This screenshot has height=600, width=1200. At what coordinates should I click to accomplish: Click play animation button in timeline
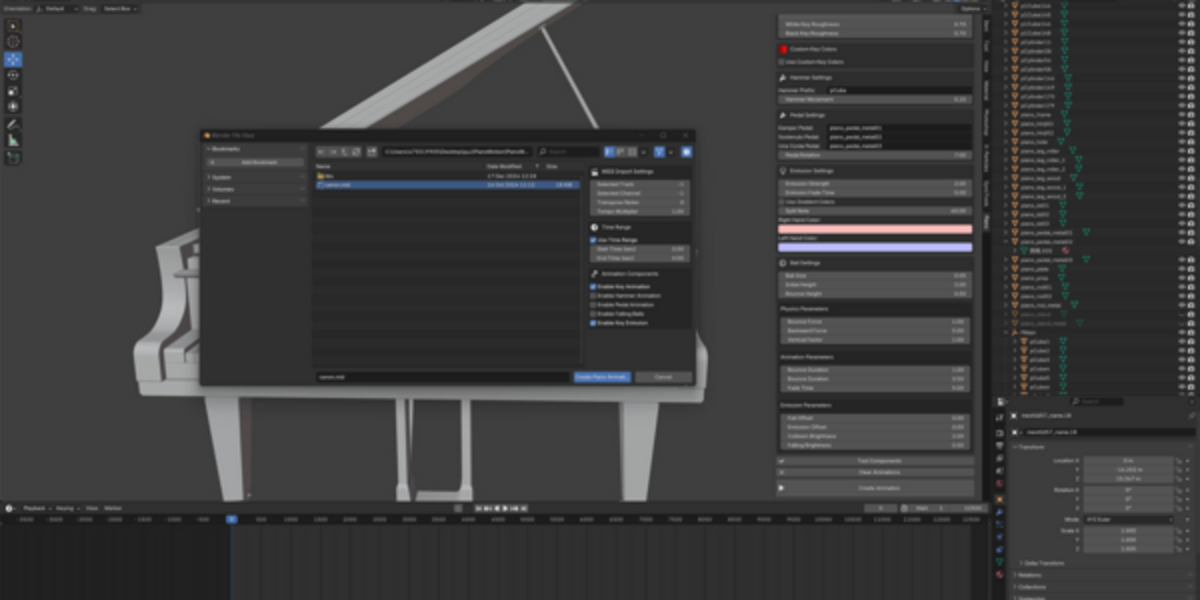(x=505, y=508)
